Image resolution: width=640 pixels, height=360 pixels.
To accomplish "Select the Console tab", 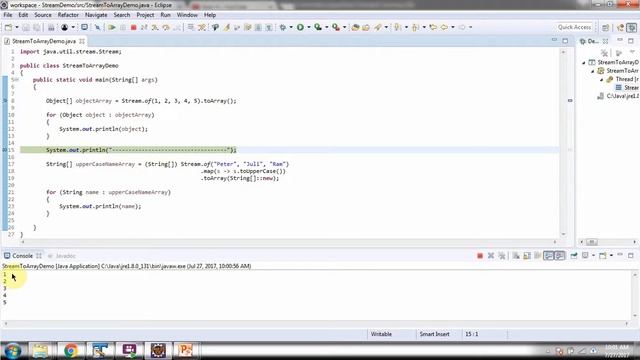I will (22, 256).
